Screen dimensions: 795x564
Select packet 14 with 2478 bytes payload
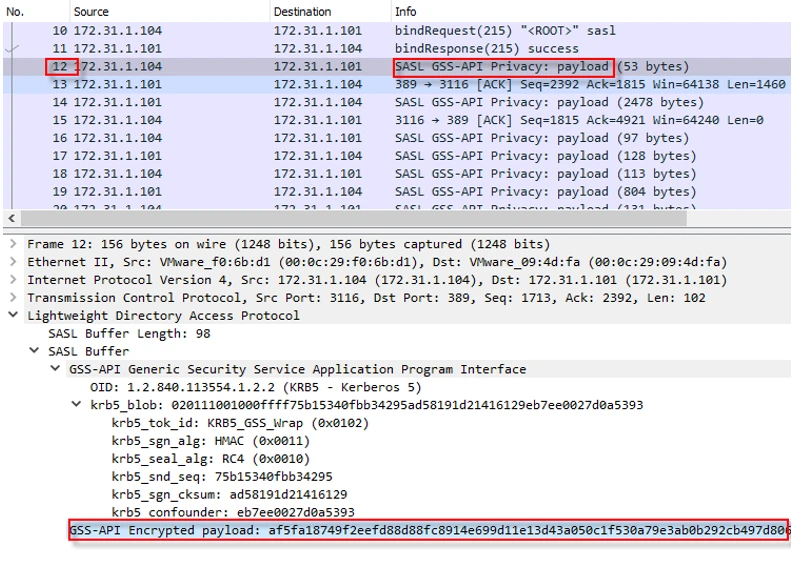coord(300,103)
